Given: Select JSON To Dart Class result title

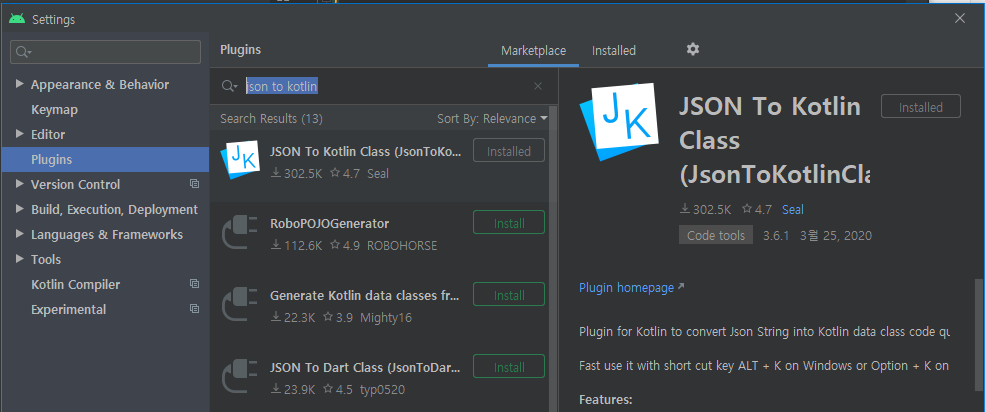Looking at the screenshot, I should pyautogui.click(x=366, y=367).
